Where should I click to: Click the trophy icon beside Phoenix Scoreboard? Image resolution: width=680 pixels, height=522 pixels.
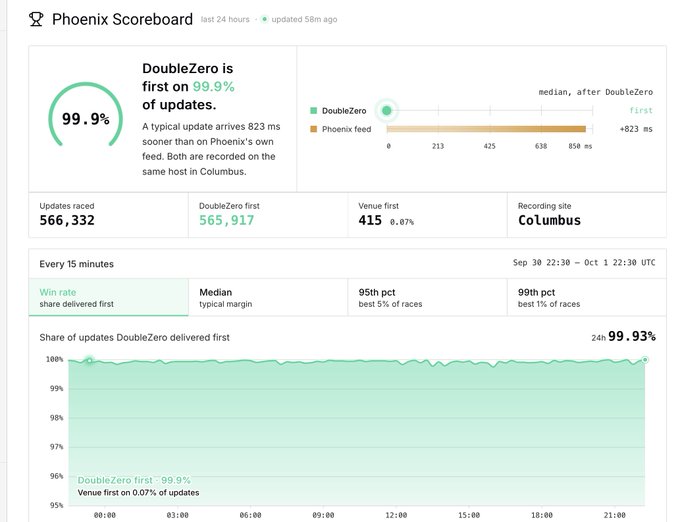(36, 19)
